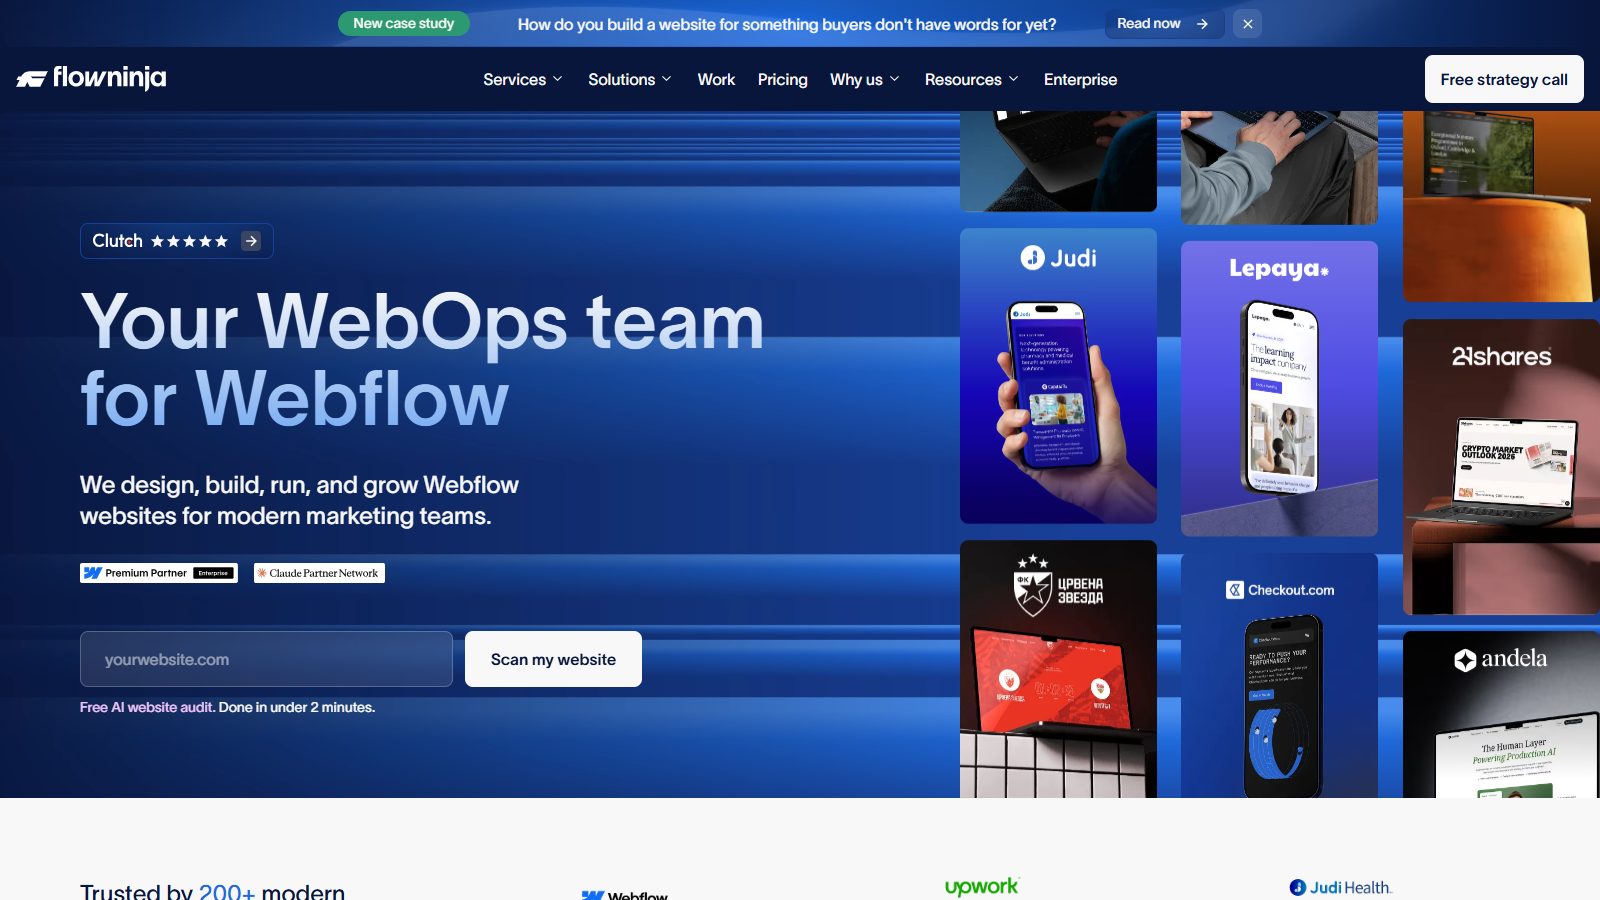Open the Work menu item

(x=716, y=79)
